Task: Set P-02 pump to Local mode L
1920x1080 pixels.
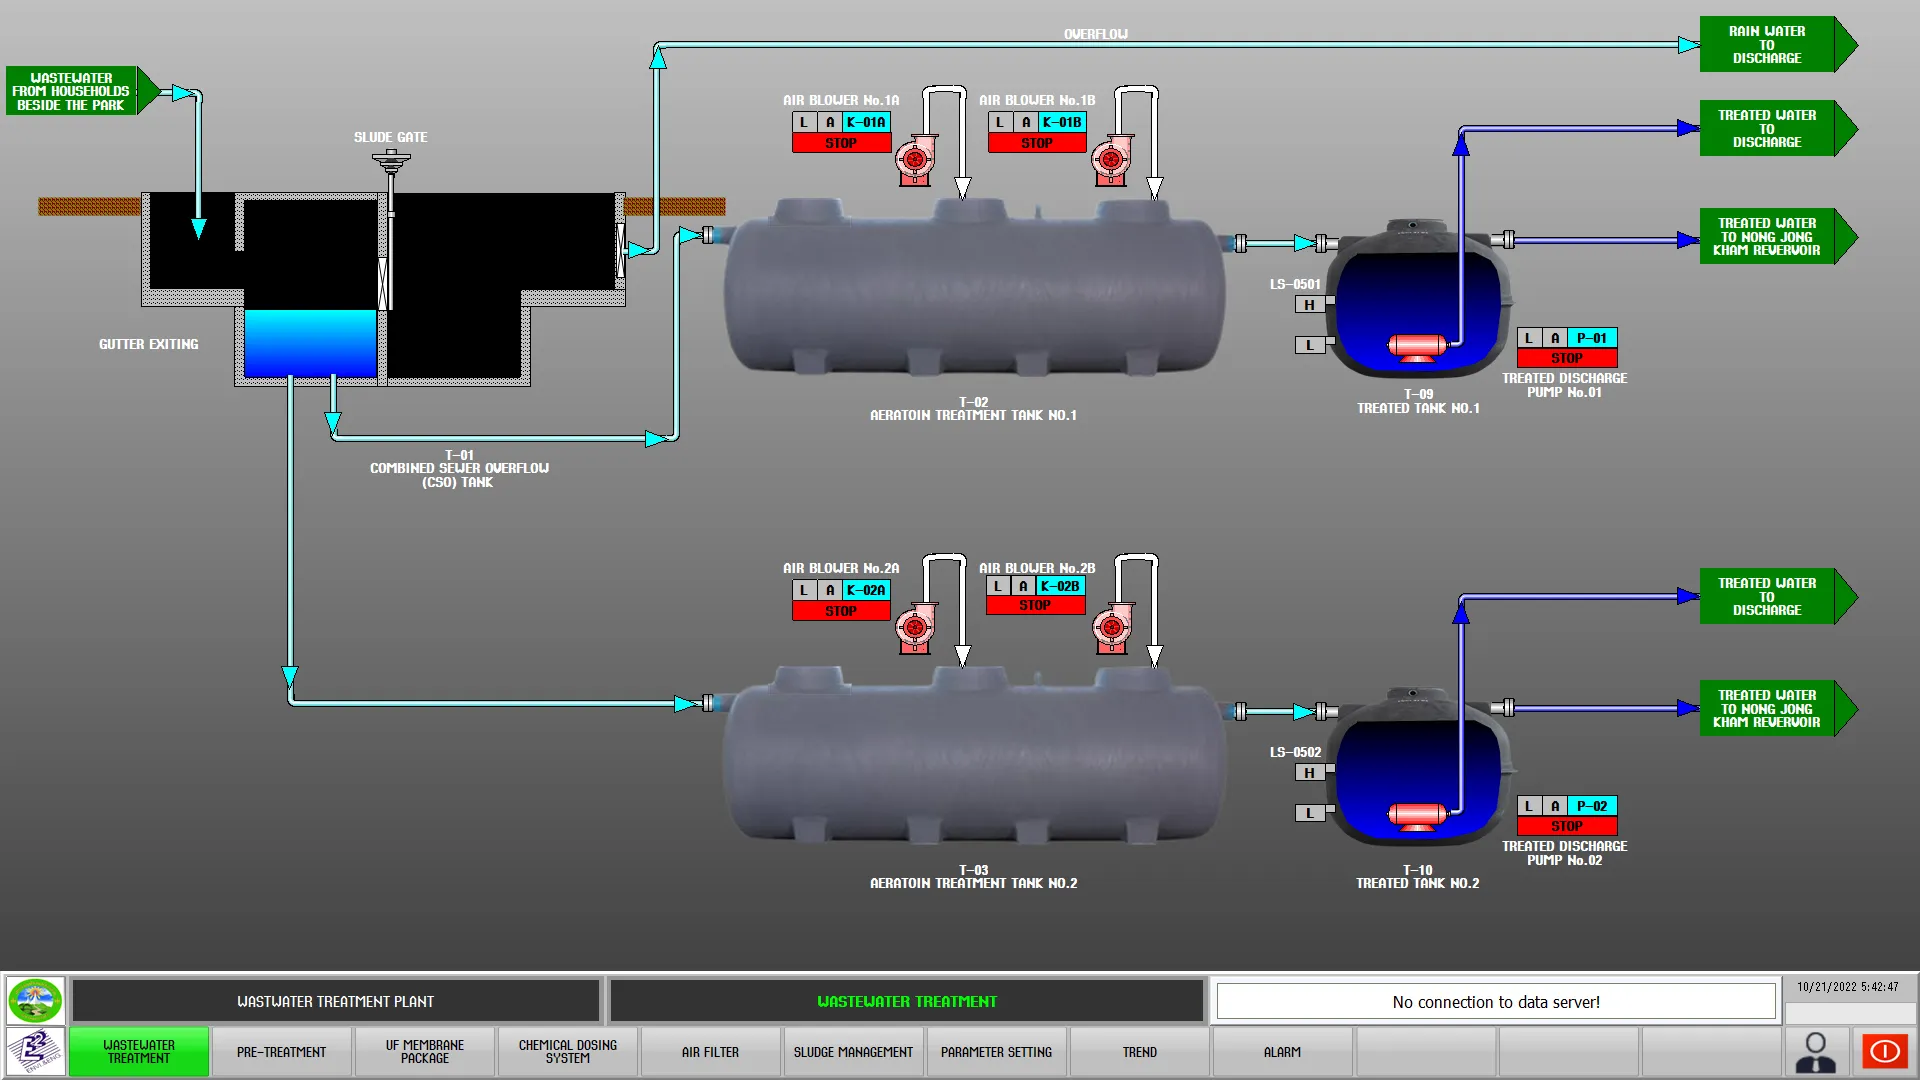Action: click(1529, 806)
